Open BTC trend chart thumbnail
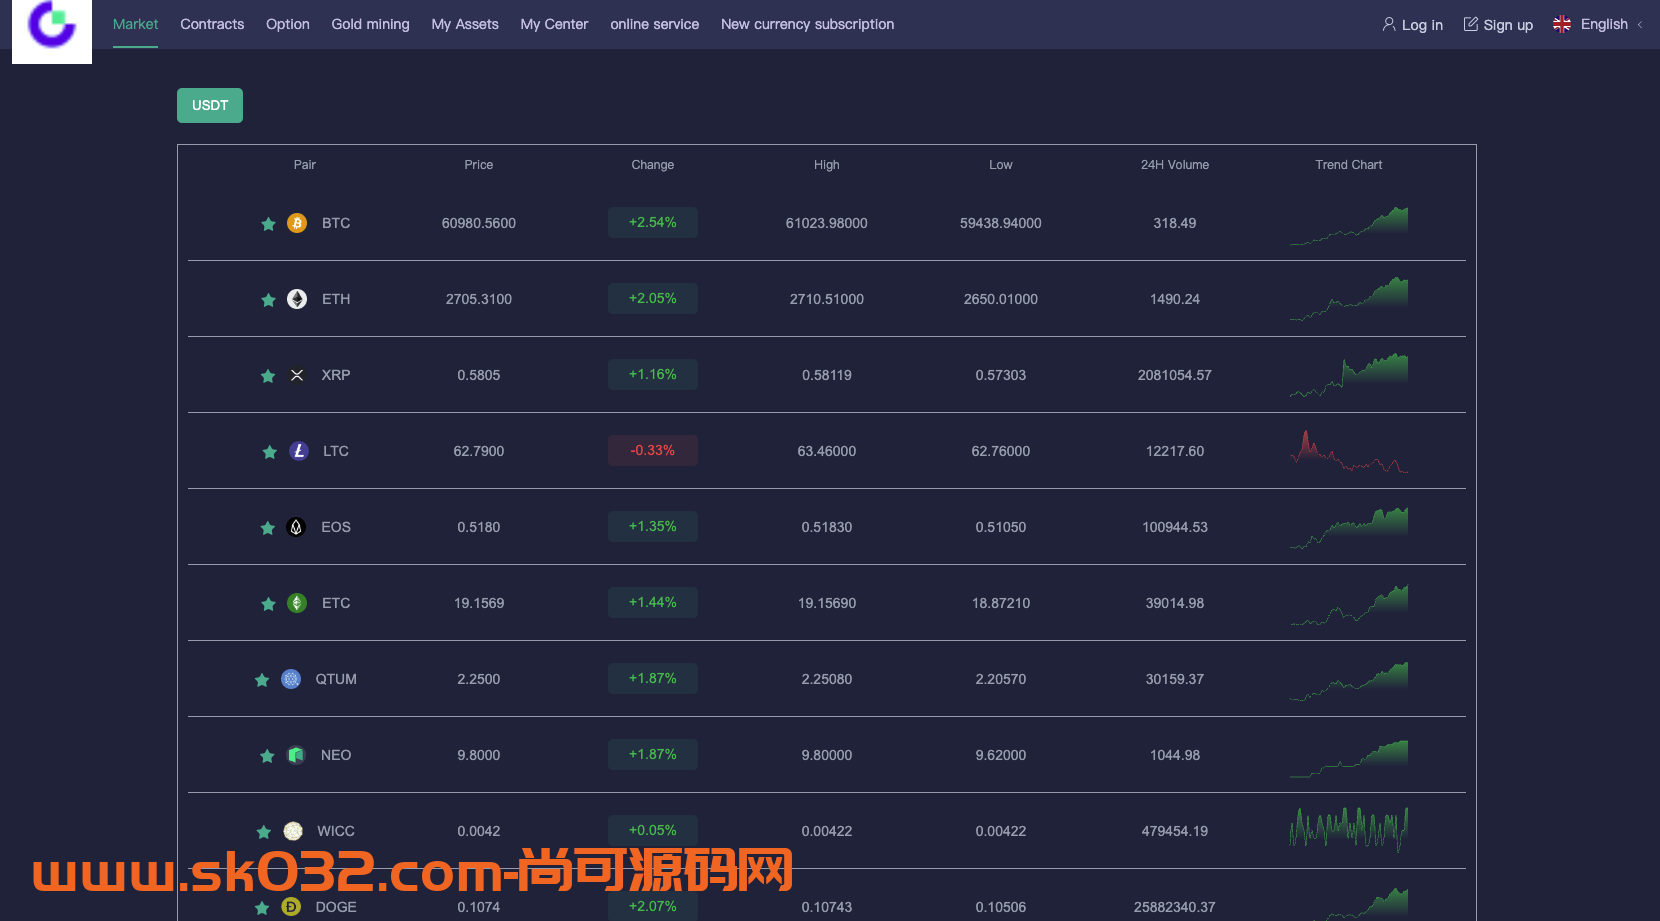The width and height of the screenshot is (1660, 921). [1349, 226]
